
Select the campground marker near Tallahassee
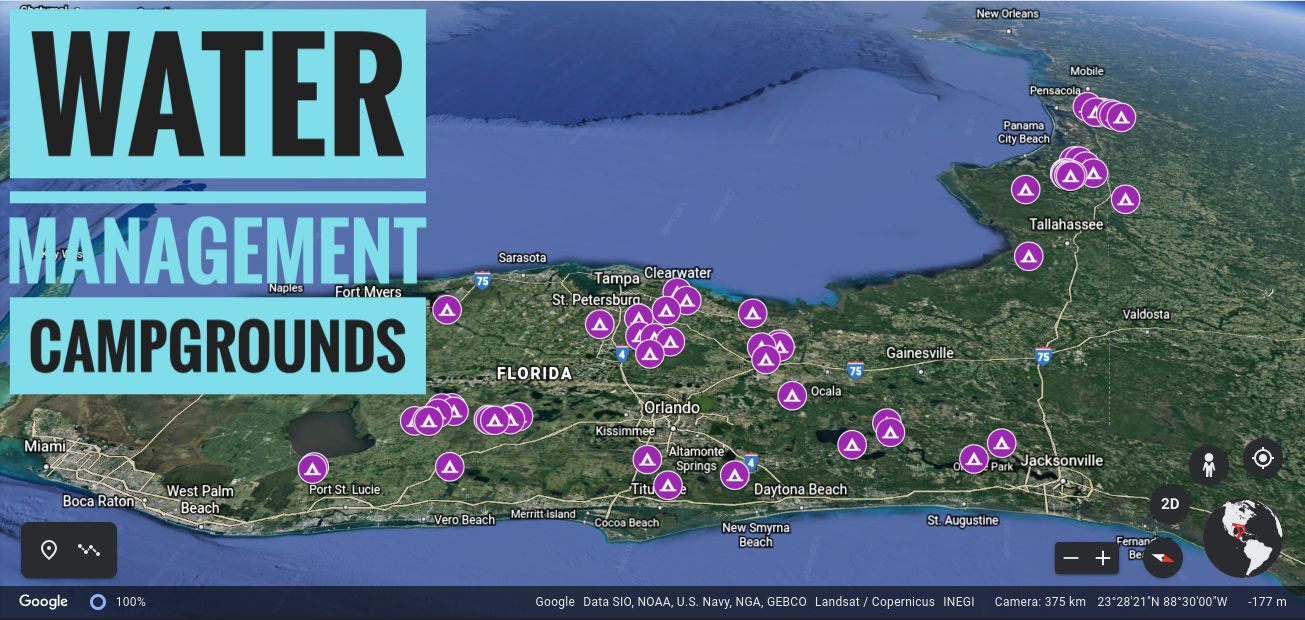1028,256
